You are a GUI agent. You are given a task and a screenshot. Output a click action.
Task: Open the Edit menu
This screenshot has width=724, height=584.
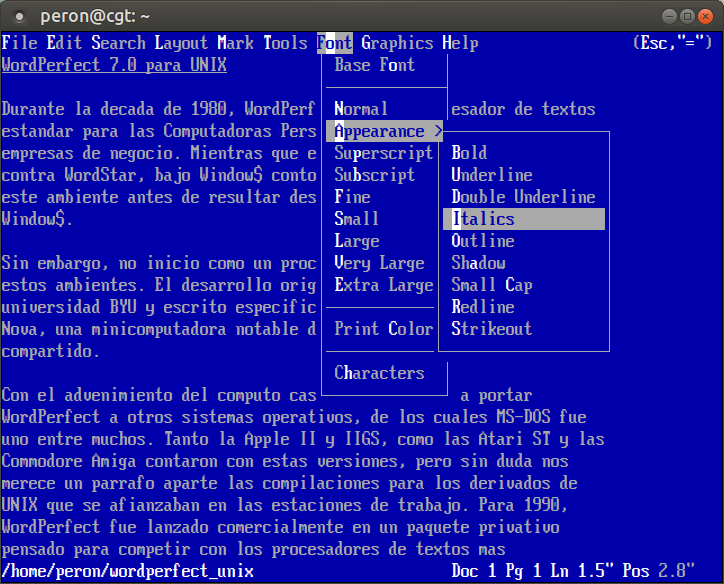point(64,43)
